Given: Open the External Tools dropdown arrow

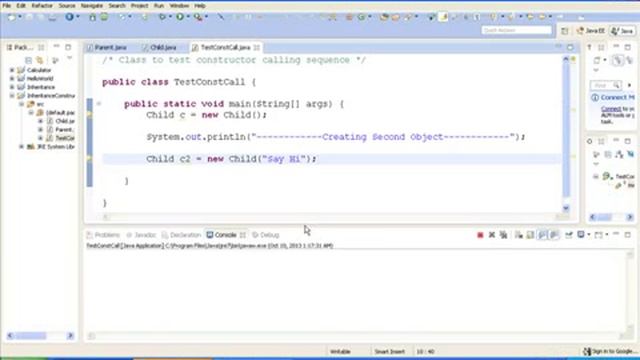Looking at the screenshot, I should point(206,17).
